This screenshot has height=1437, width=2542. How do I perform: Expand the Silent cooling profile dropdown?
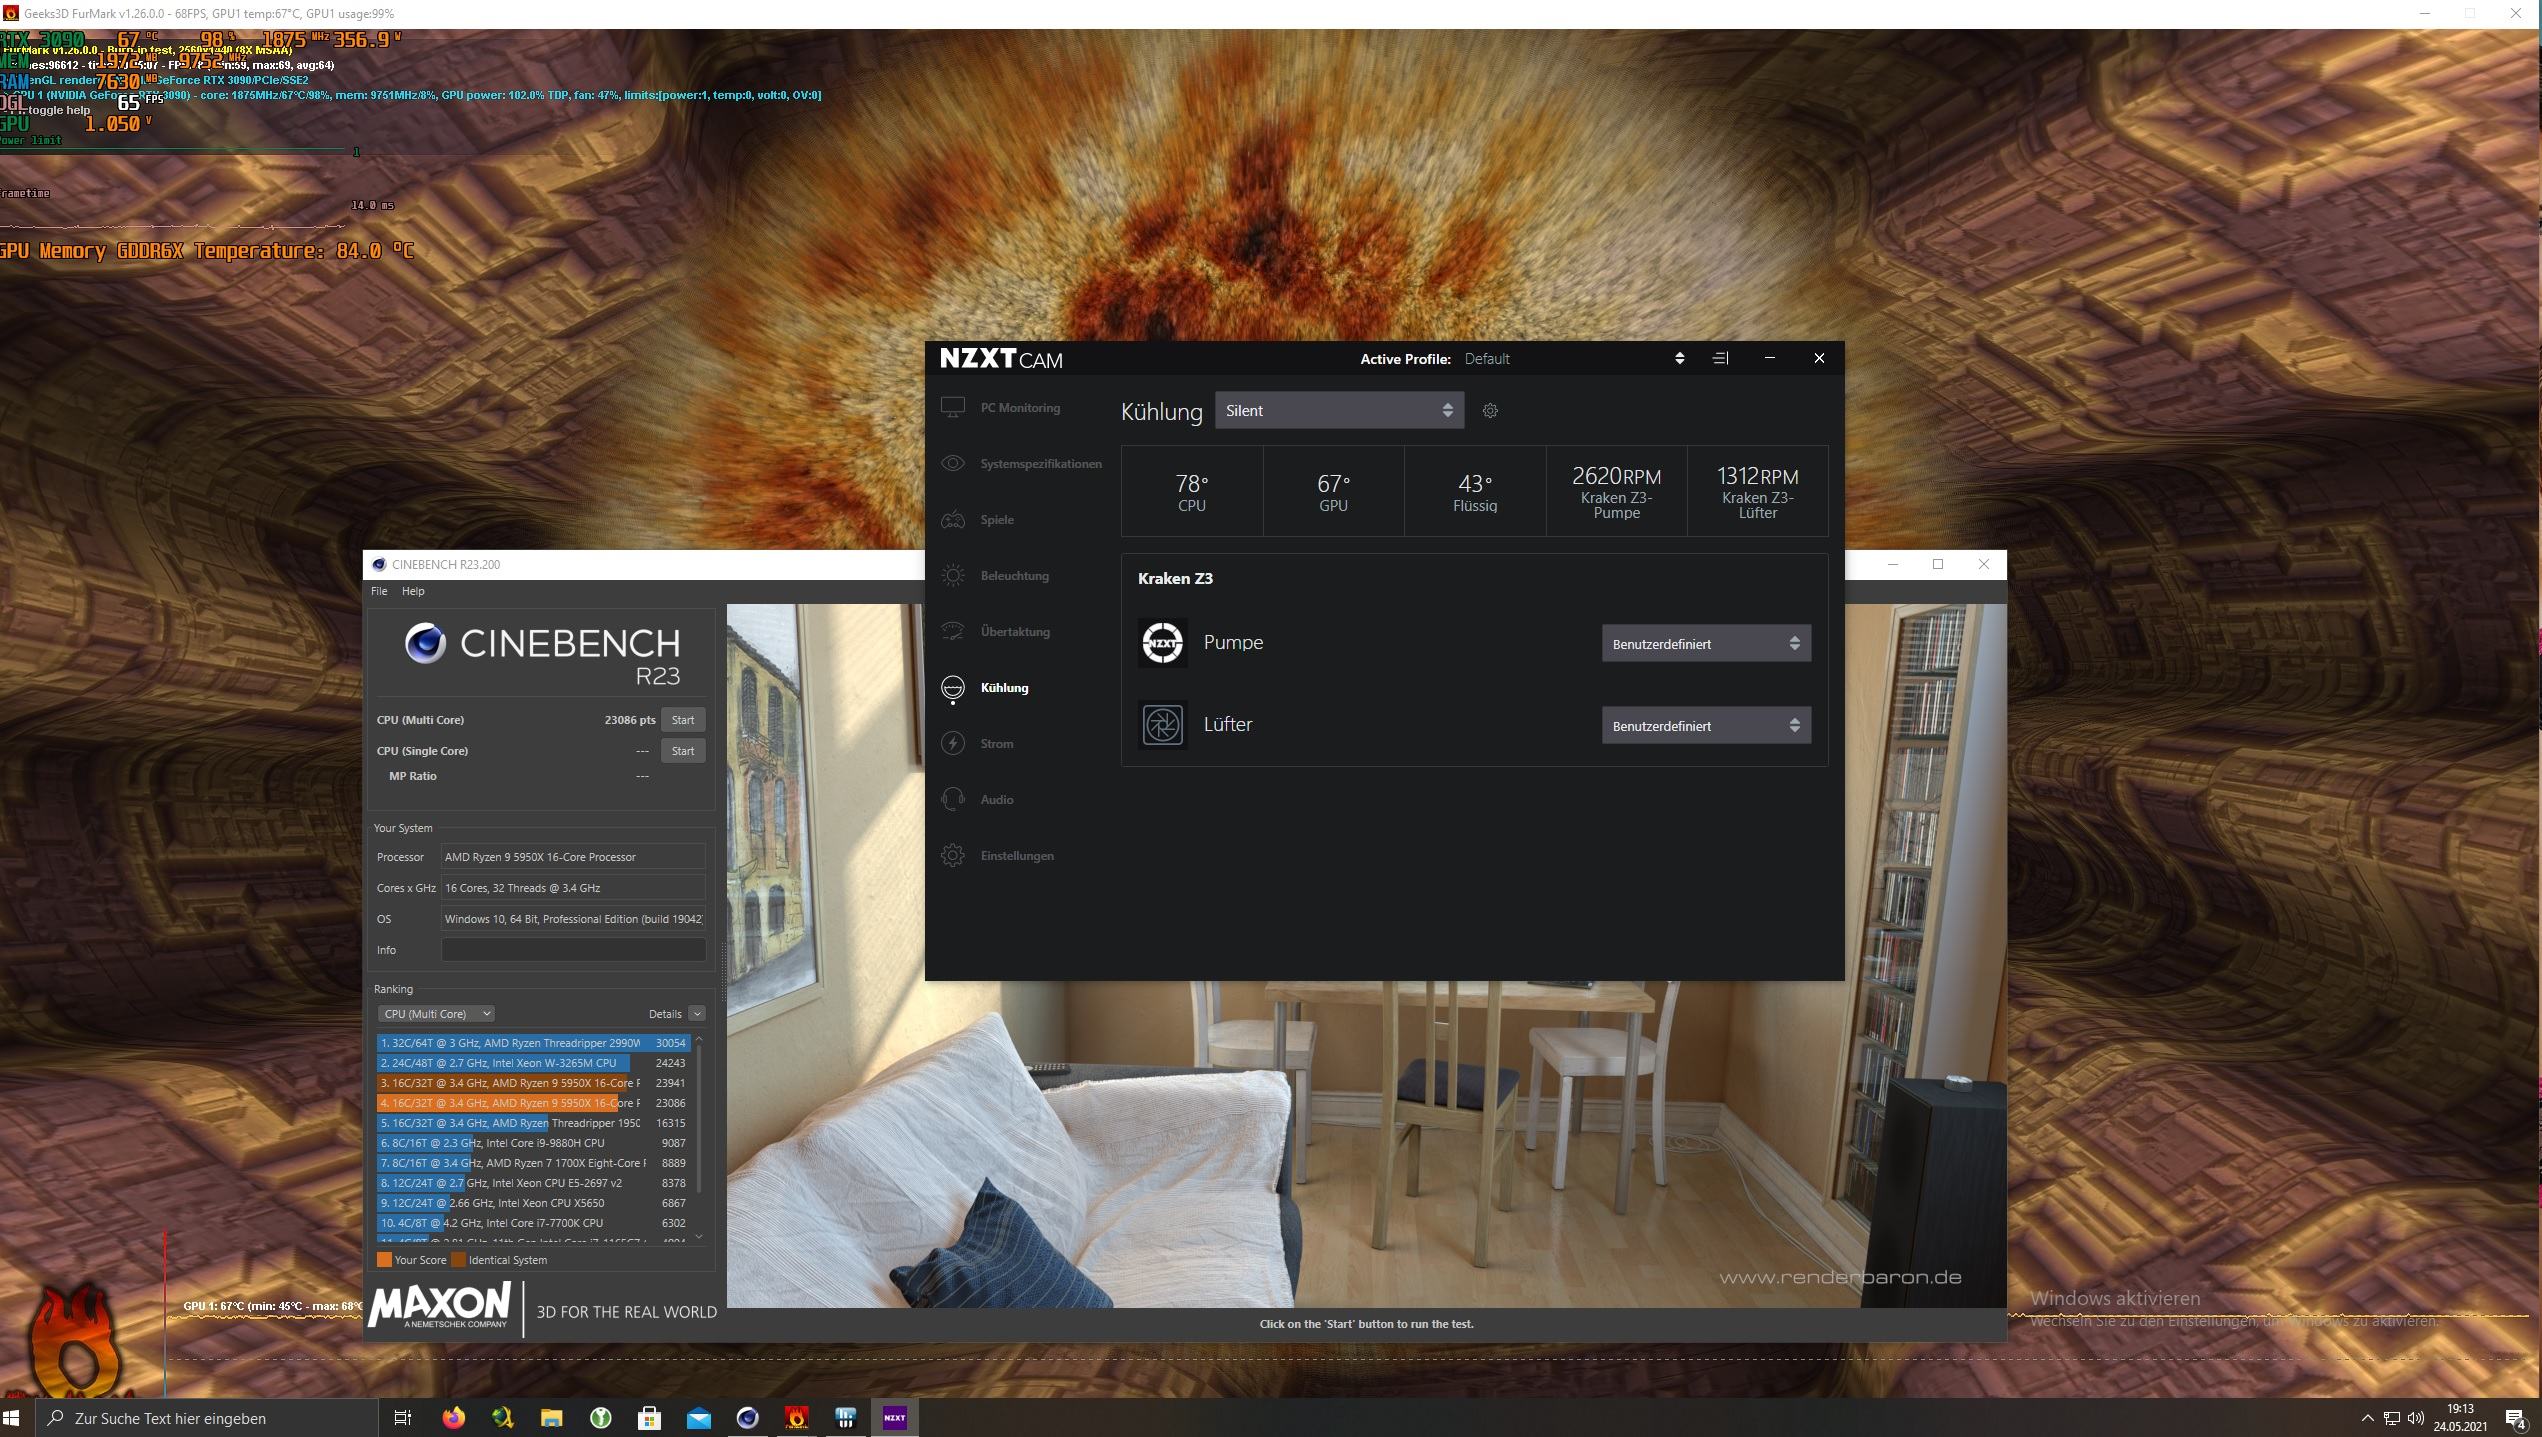[1339, 411]
